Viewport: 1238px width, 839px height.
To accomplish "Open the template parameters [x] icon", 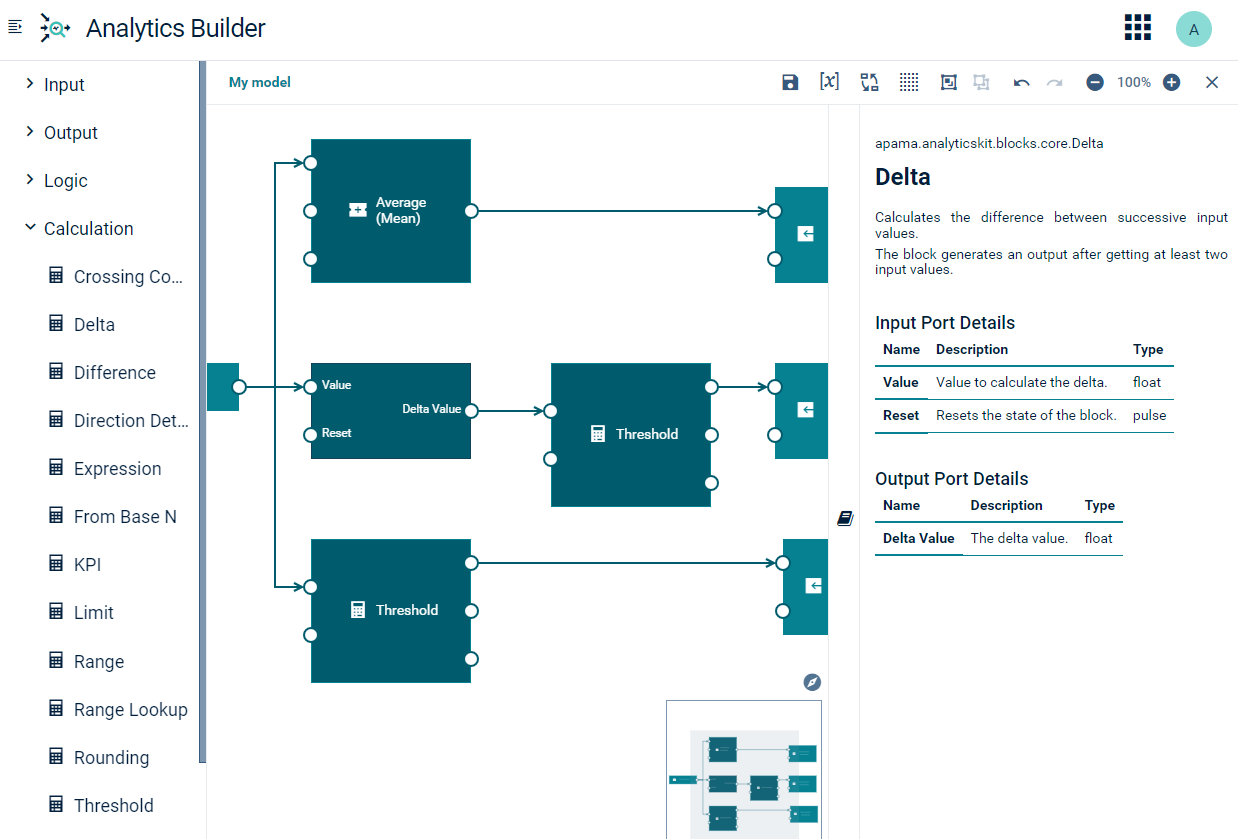I will click(x=829, y=82).
